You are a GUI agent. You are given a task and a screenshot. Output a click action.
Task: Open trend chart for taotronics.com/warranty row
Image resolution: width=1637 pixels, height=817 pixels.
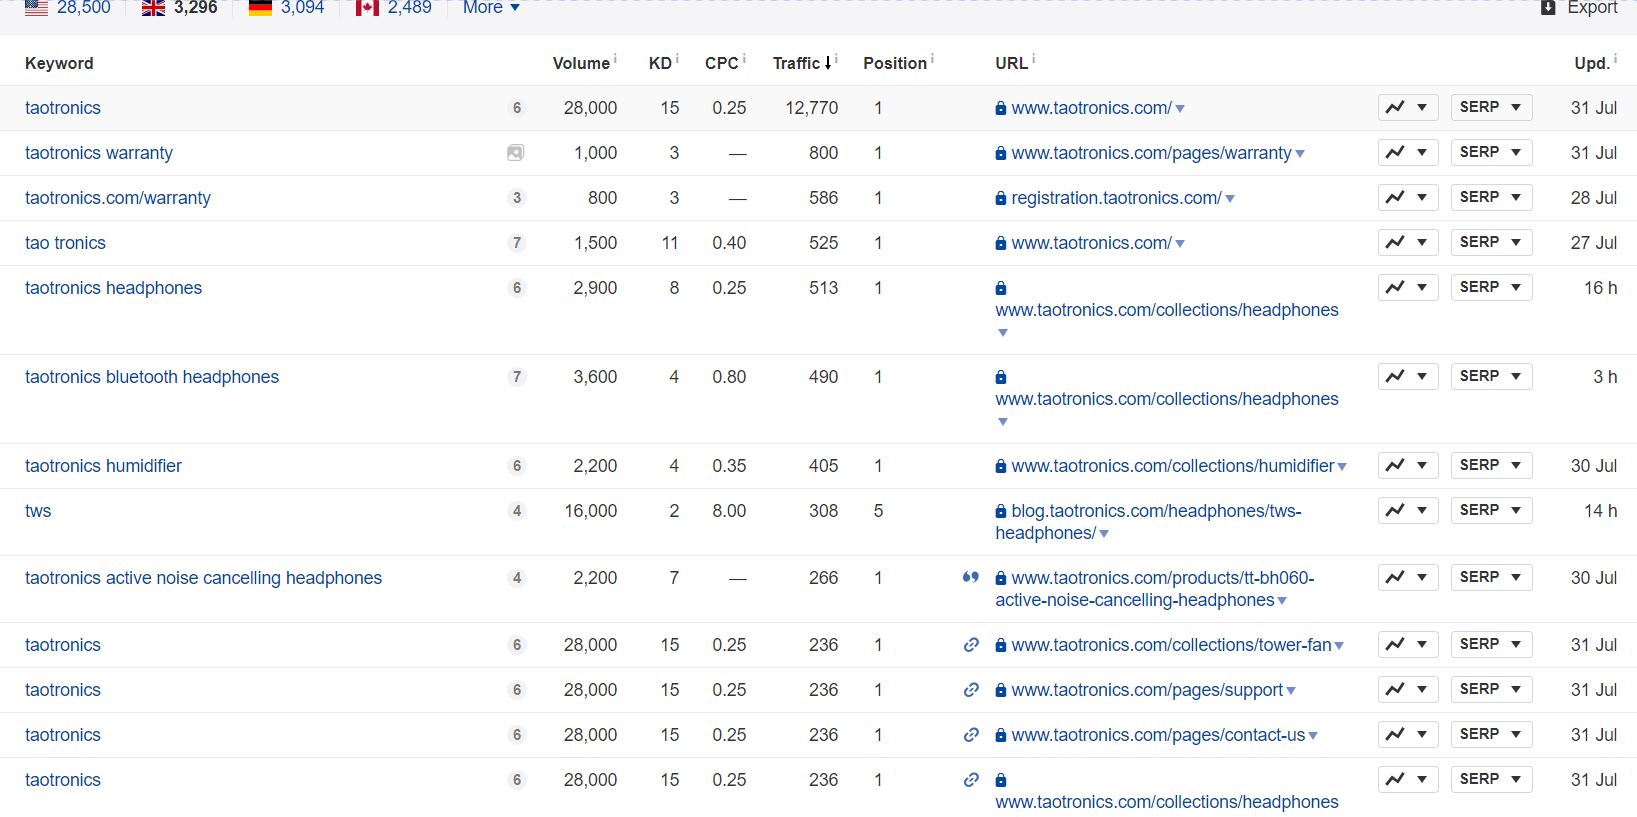click(1408, 197)
